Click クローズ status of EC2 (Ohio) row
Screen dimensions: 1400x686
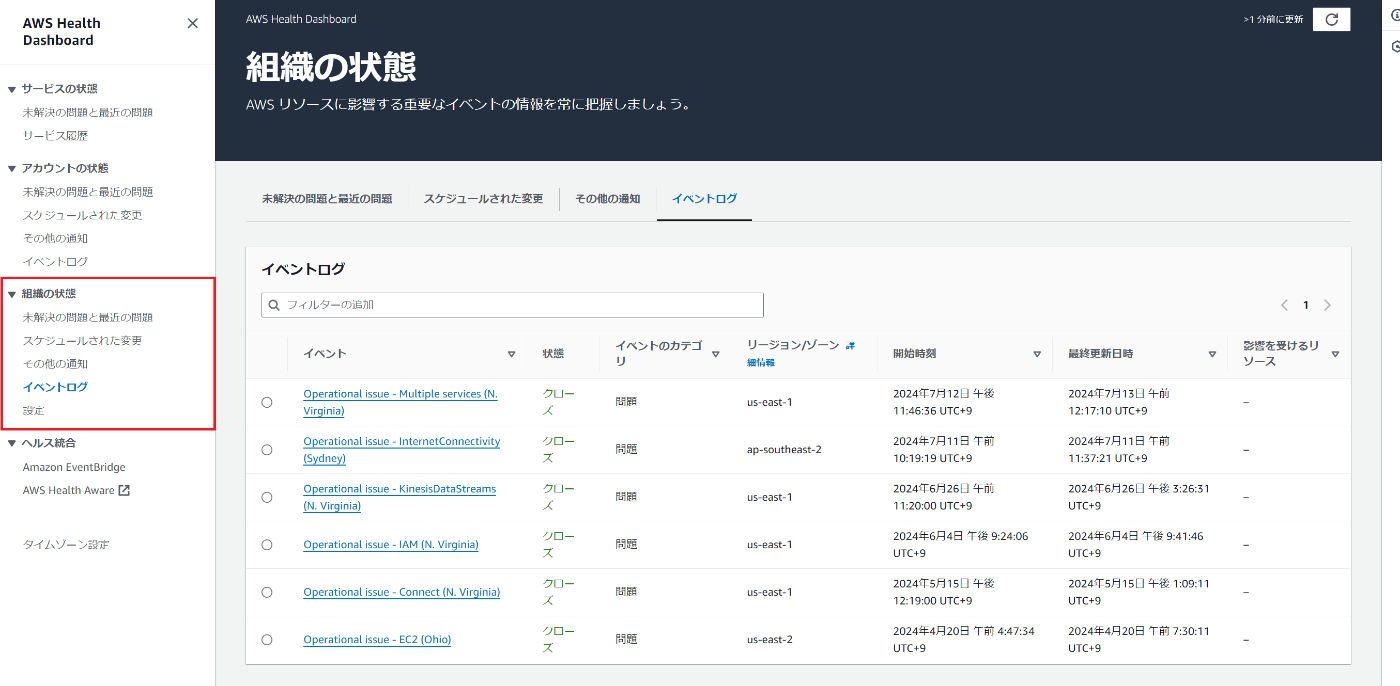pyautogui.click(x=559, y=640)
